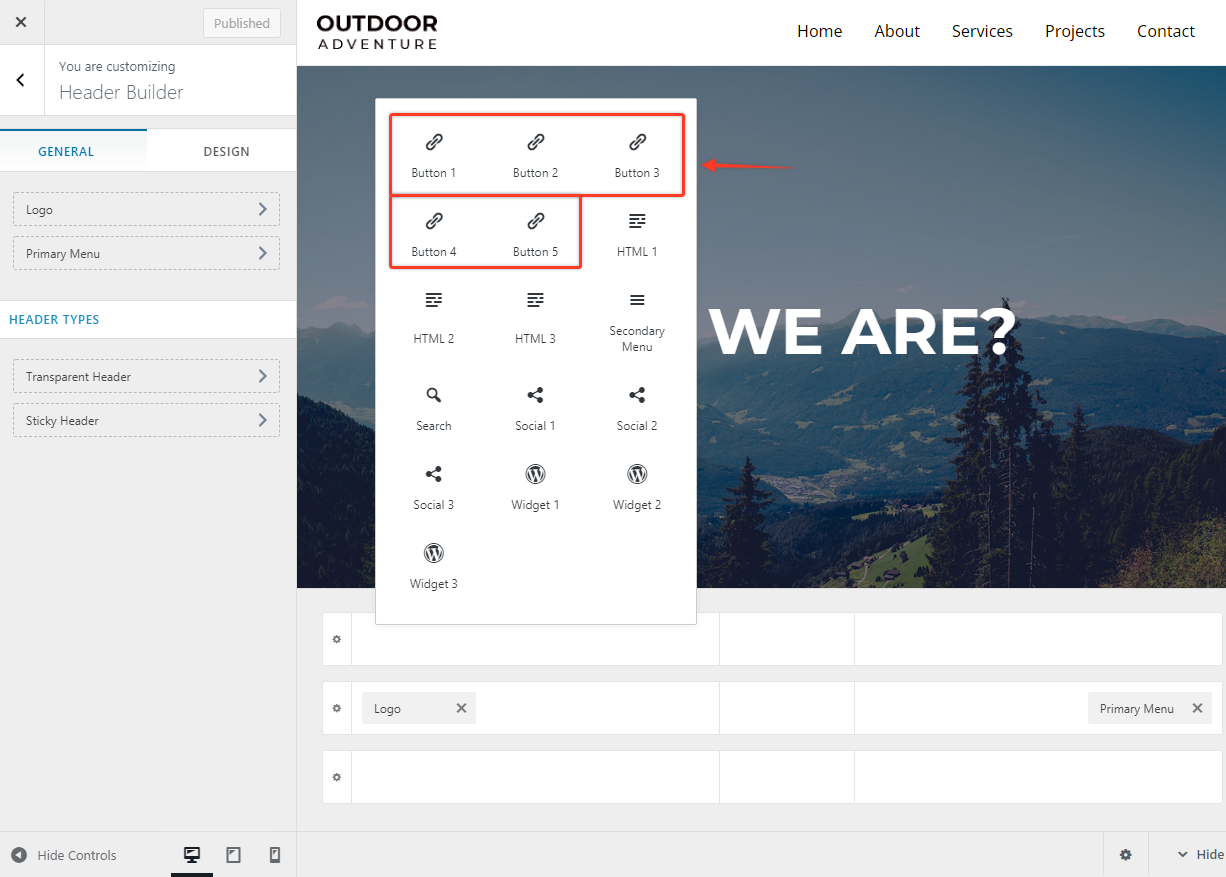The image size is (1226, 877).
Task: Insert the HTML 3 element
Action: point(535,318)
